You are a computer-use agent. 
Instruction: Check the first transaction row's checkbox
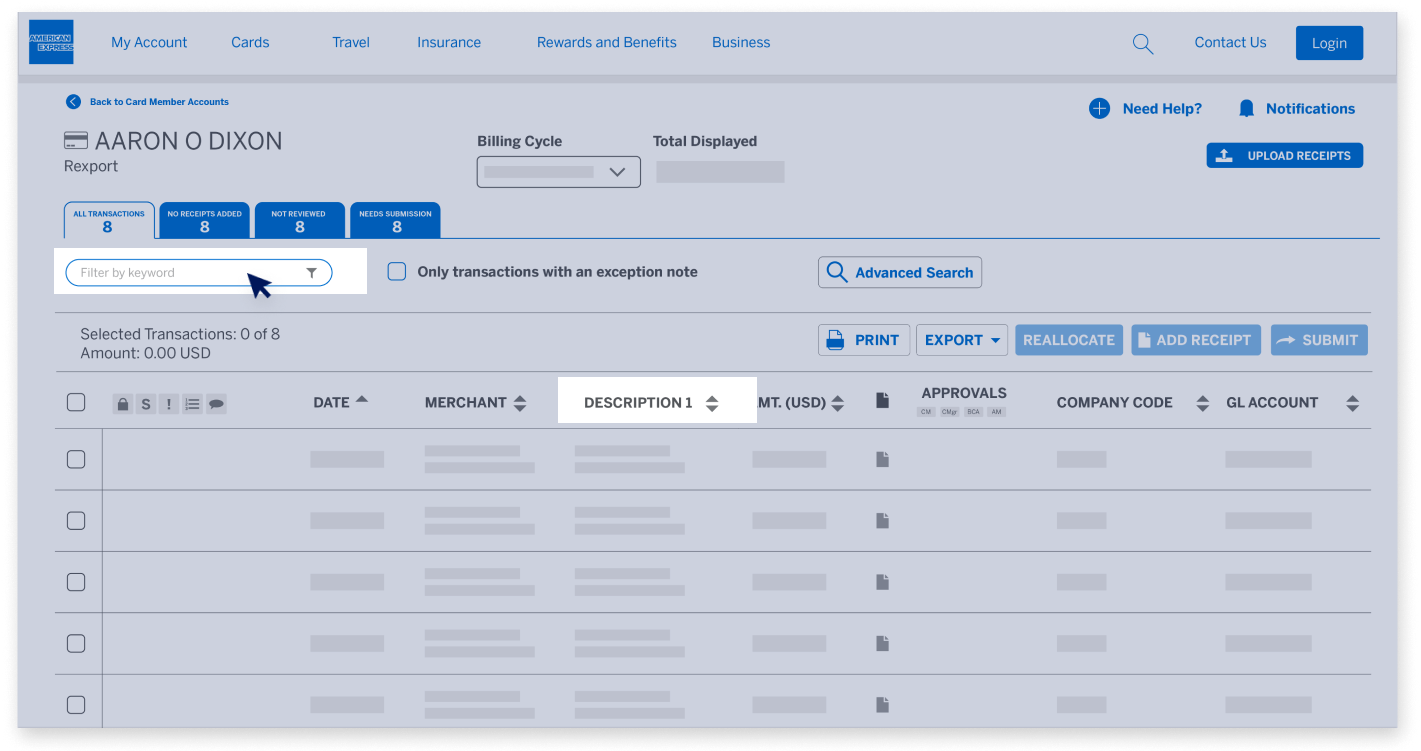[x=76, y=459]
